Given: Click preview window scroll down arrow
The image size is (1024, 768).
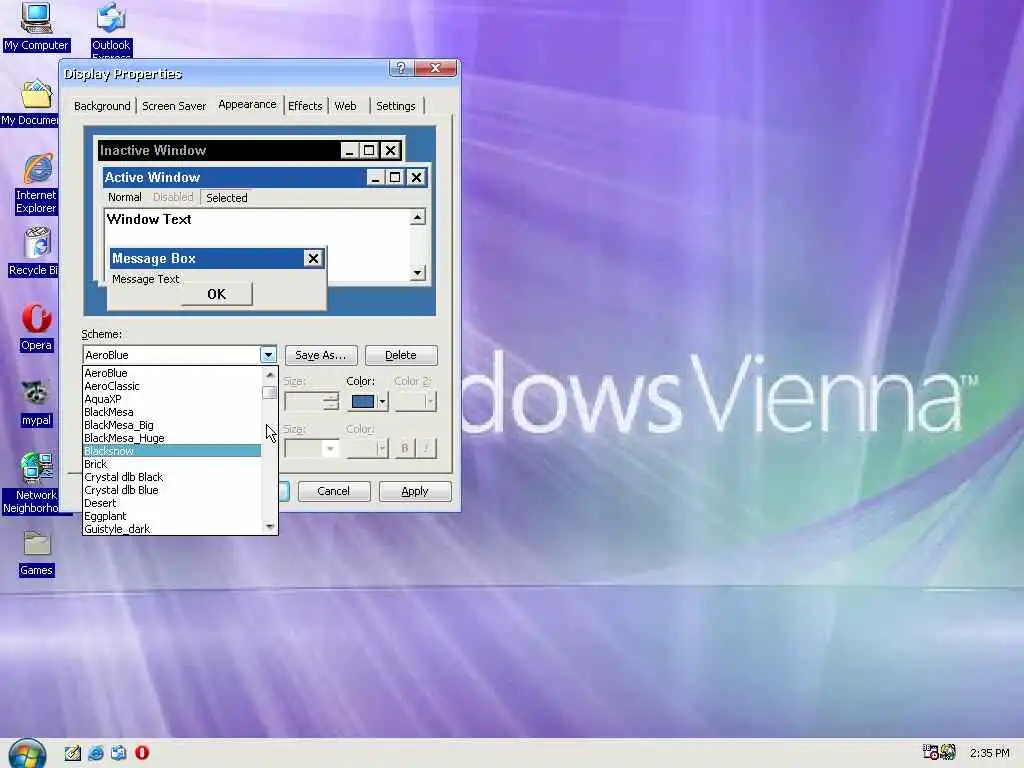Looking at the screenshot, I should click(x=418, y=273).
